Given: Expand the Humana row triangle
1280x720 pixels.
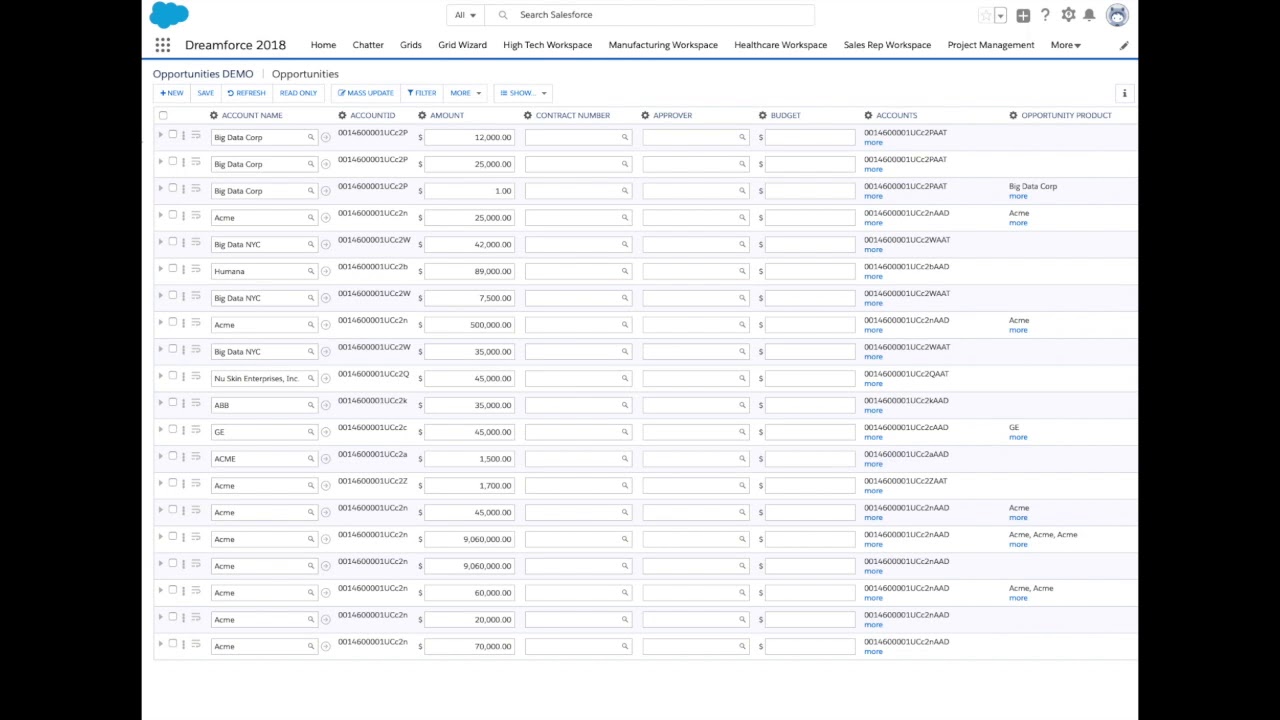Looking at the screenshot, I should point(160,268).
